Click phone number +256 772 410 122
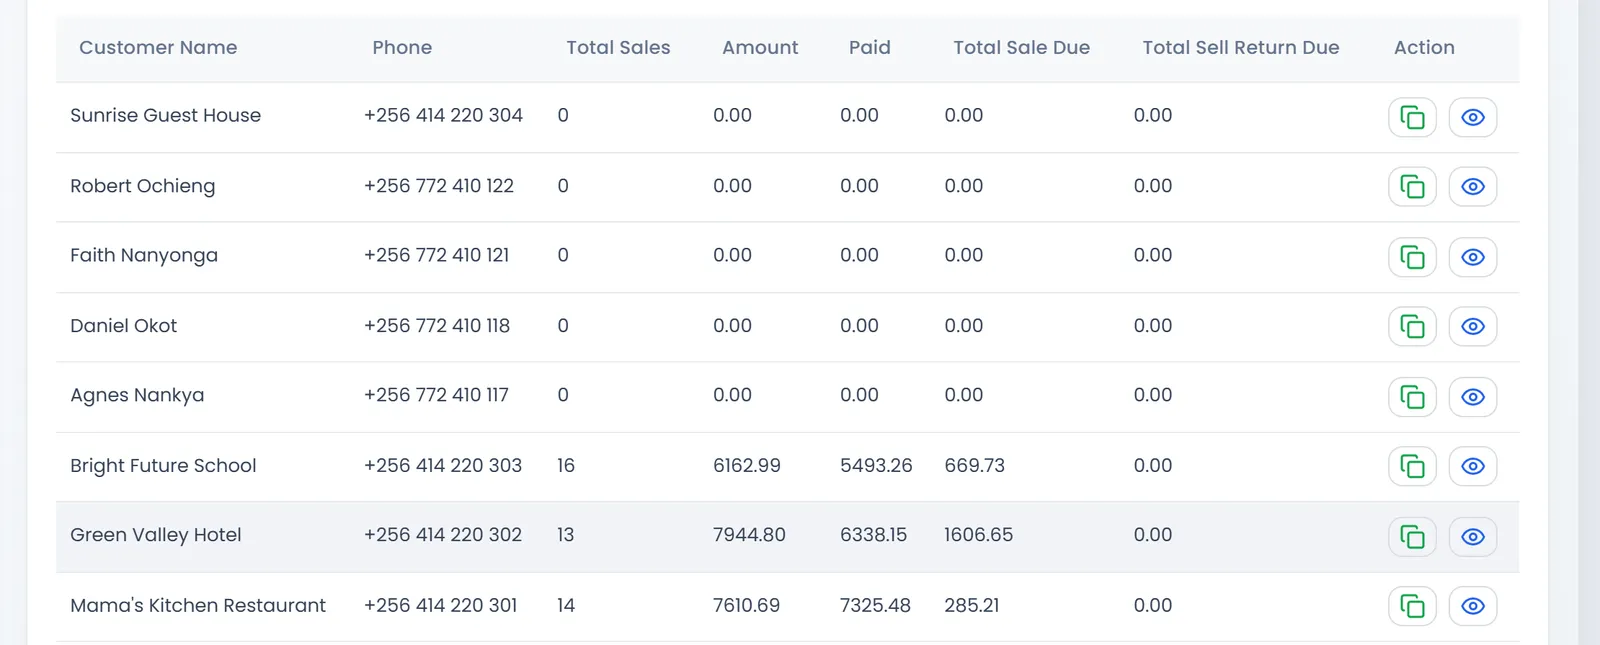1600x645 pixels. point(439,186)
